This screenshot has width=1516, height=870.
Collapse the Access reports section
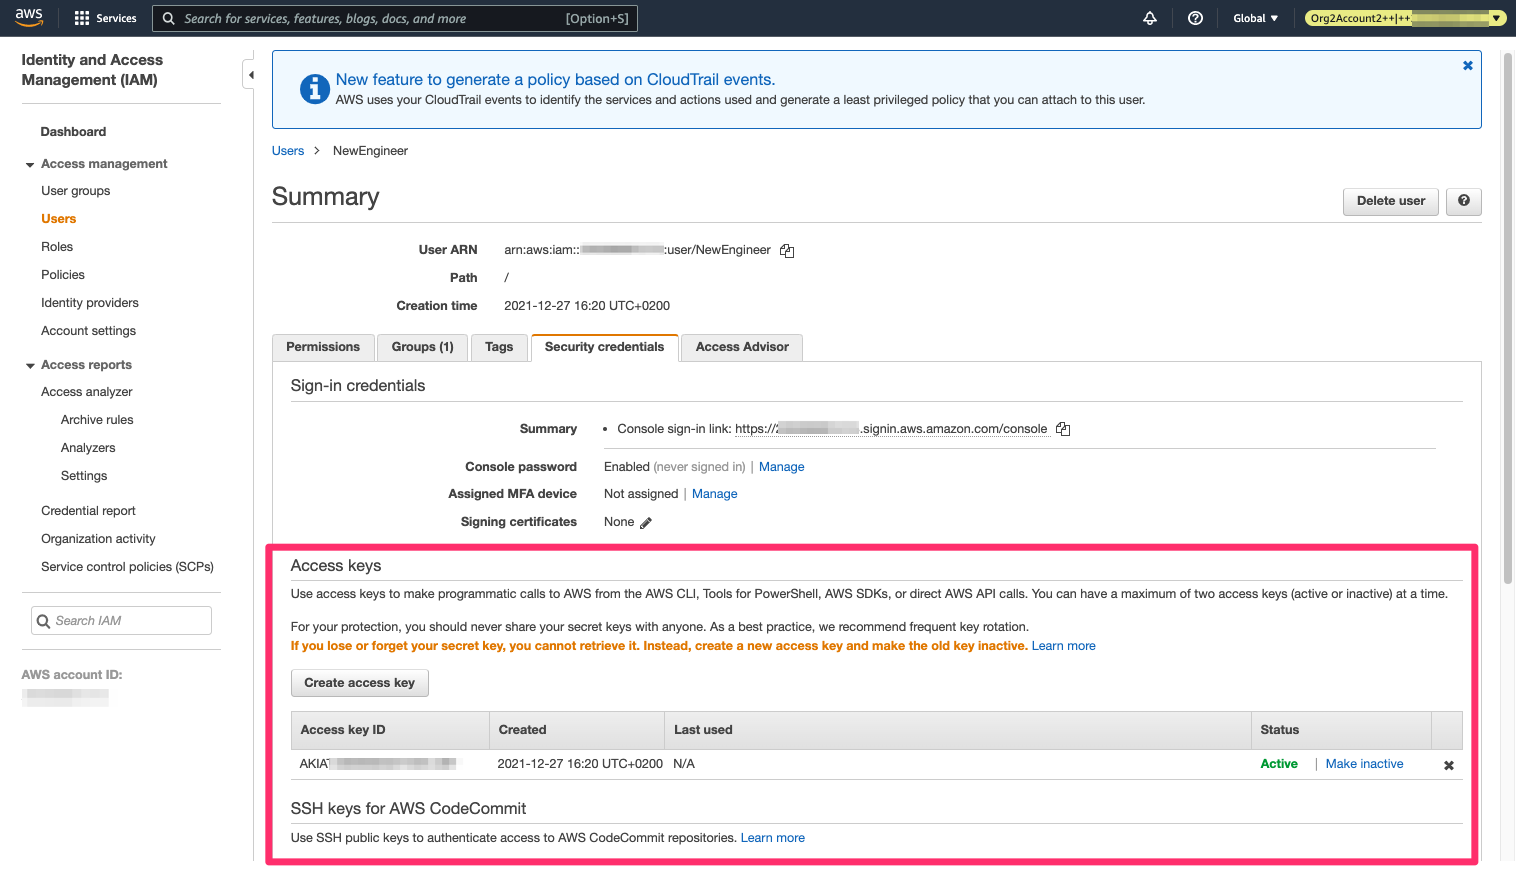click(x=30, y=366)
